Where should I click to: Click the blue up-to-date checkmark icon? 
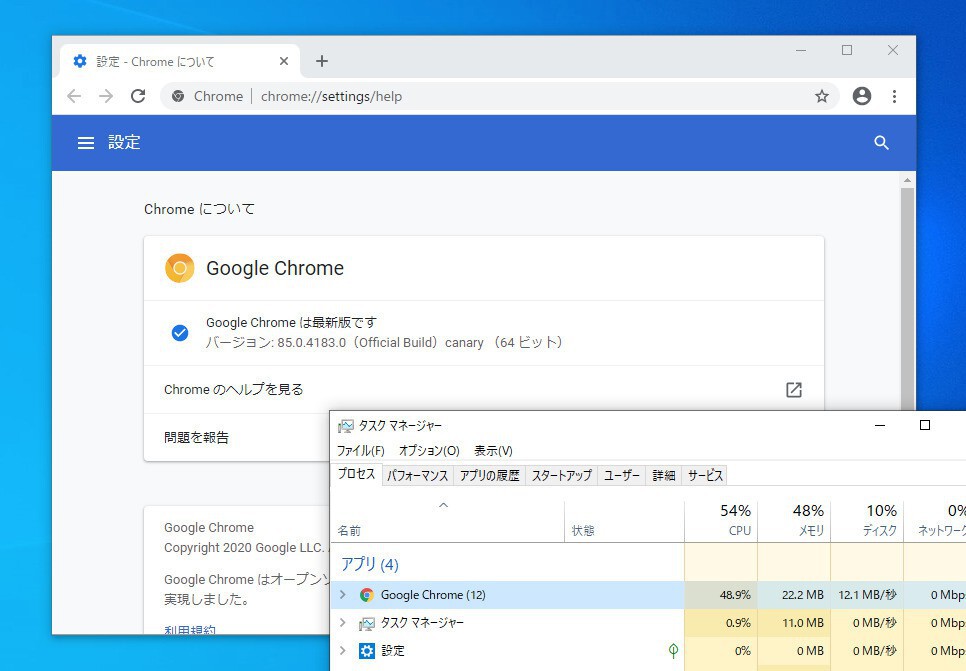179,333
